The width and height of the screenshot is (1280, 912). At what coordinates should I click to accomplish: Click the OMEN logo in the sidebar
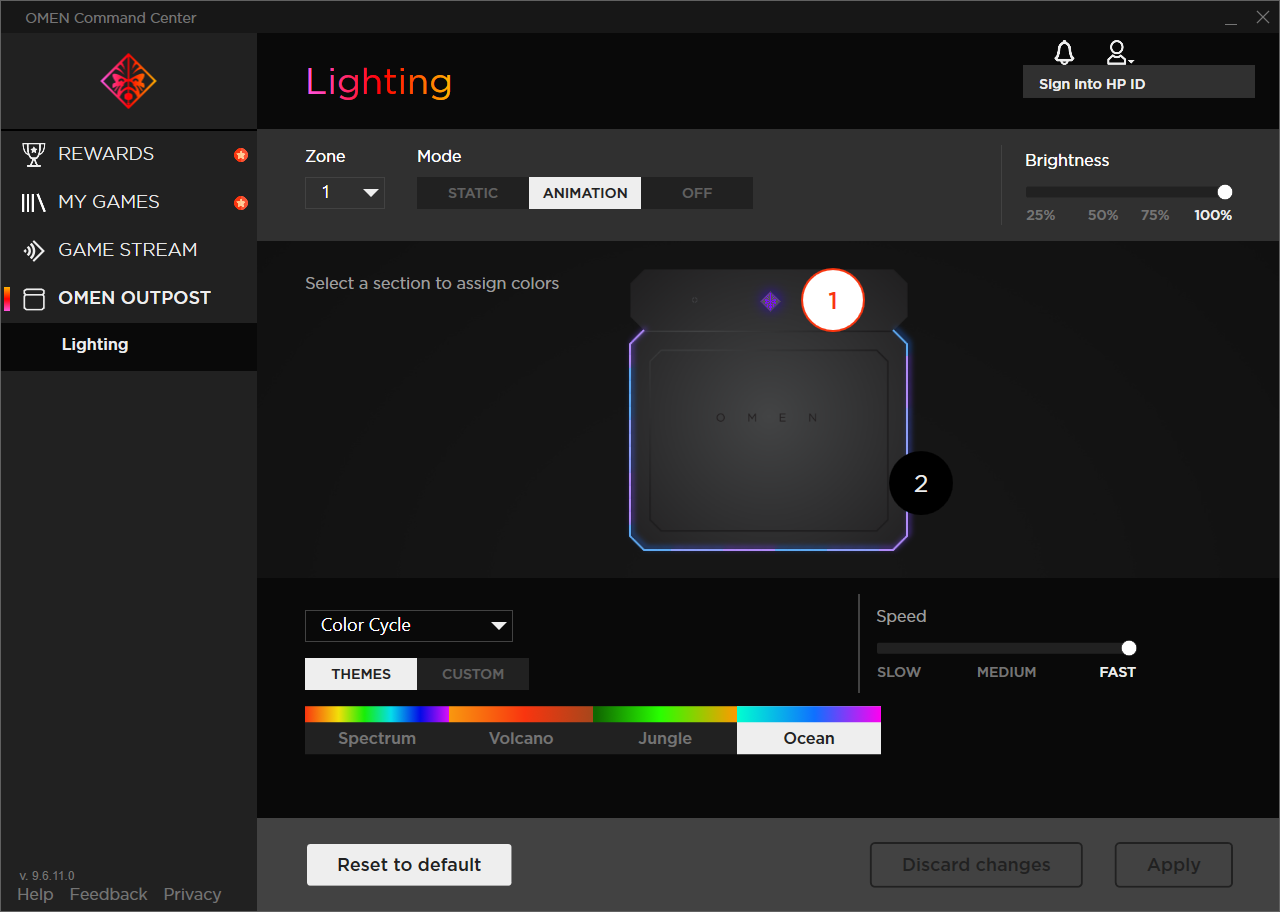coord(128,81)
